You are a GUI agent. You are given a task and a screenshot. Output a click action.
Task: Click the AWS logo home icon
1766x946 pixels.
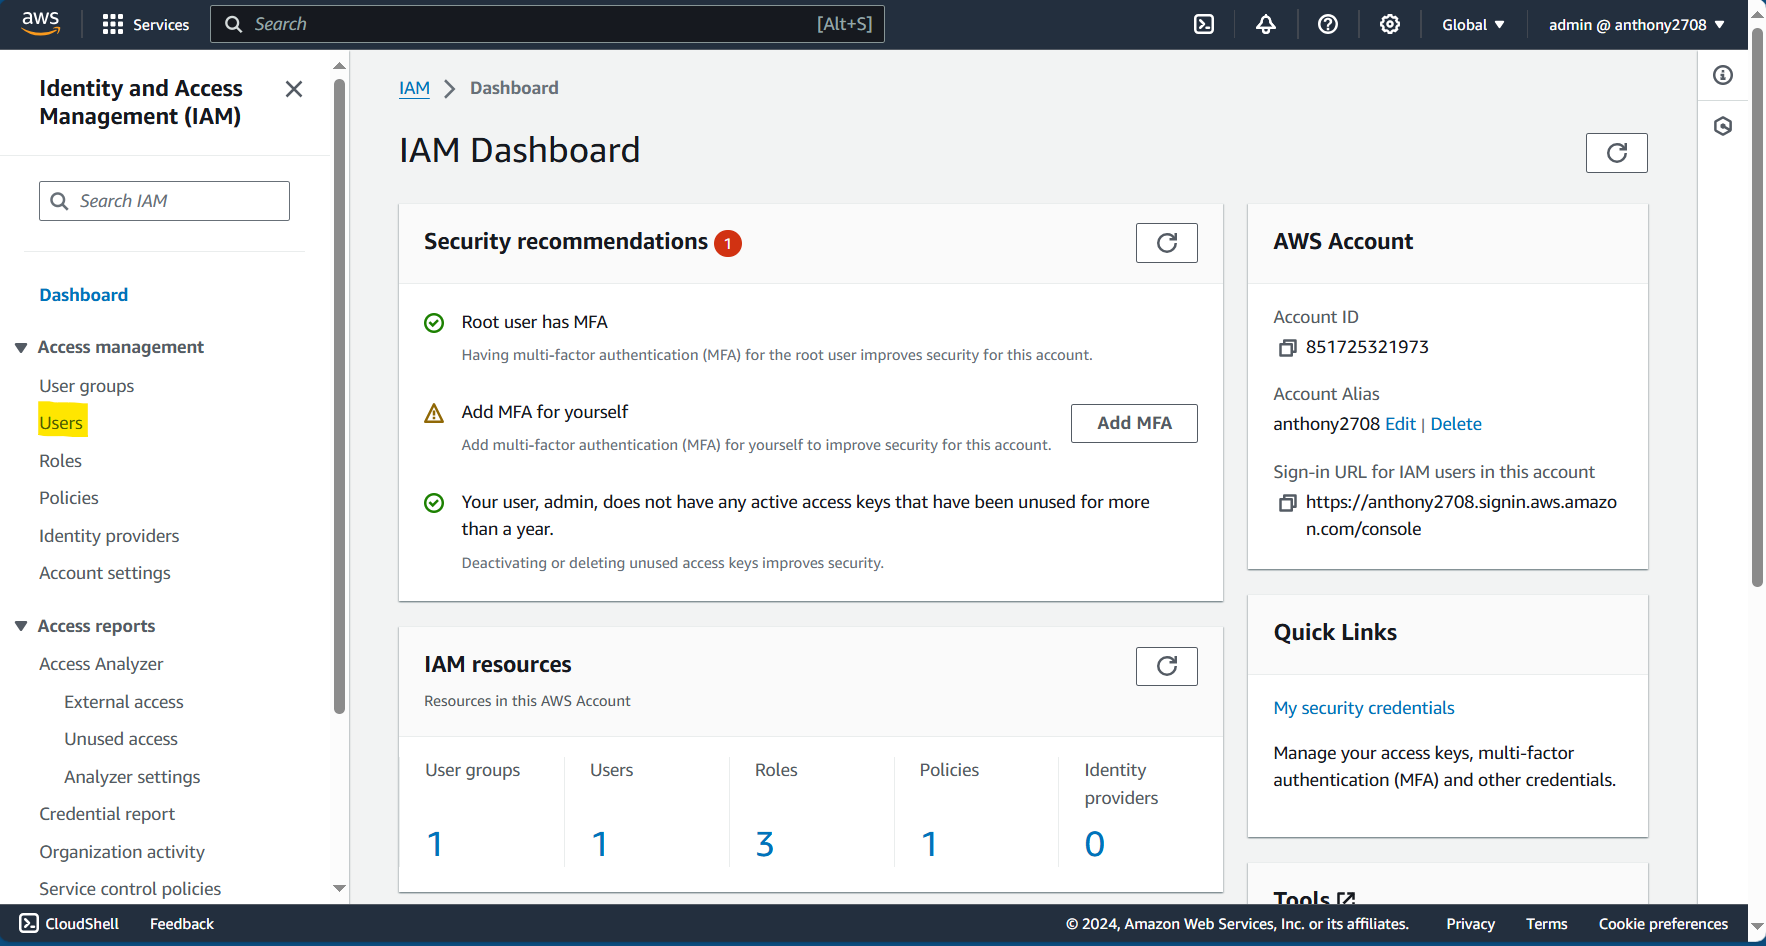[40, 24]
